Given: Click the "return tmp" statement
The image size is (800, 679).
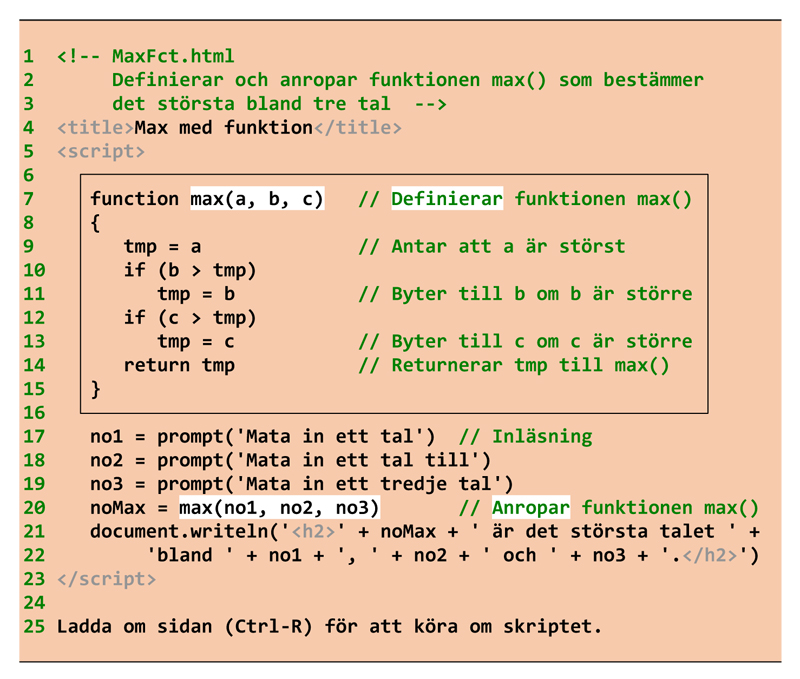Looking at the screenshot, I should coord(179,365).
